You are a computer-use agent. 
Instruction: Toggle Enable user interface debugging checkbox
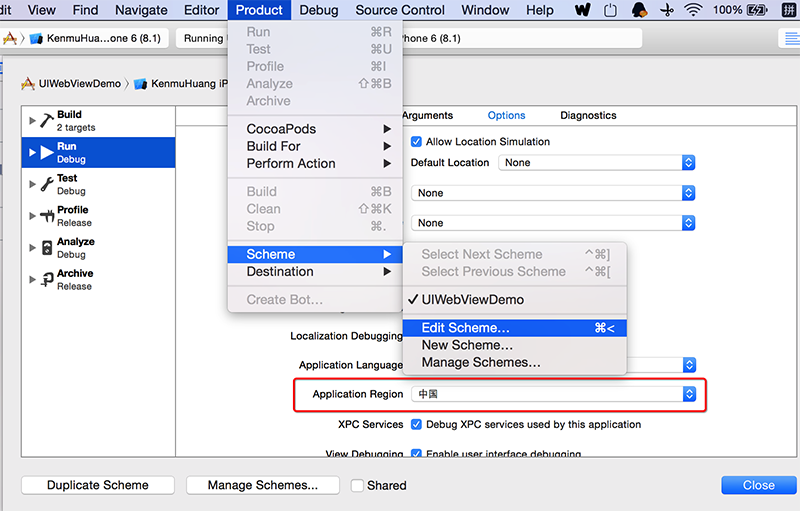(x=416, y=453)
